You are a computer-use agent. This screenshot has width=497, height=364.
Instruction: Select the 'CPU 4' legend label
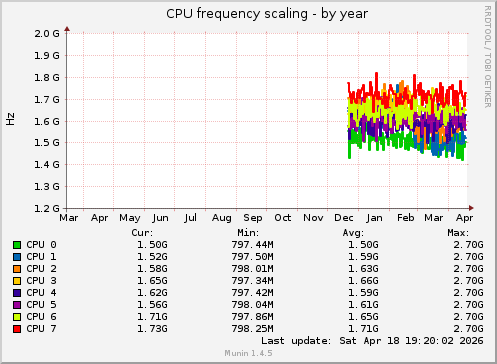pyautogui.click(x=41, y=293)
